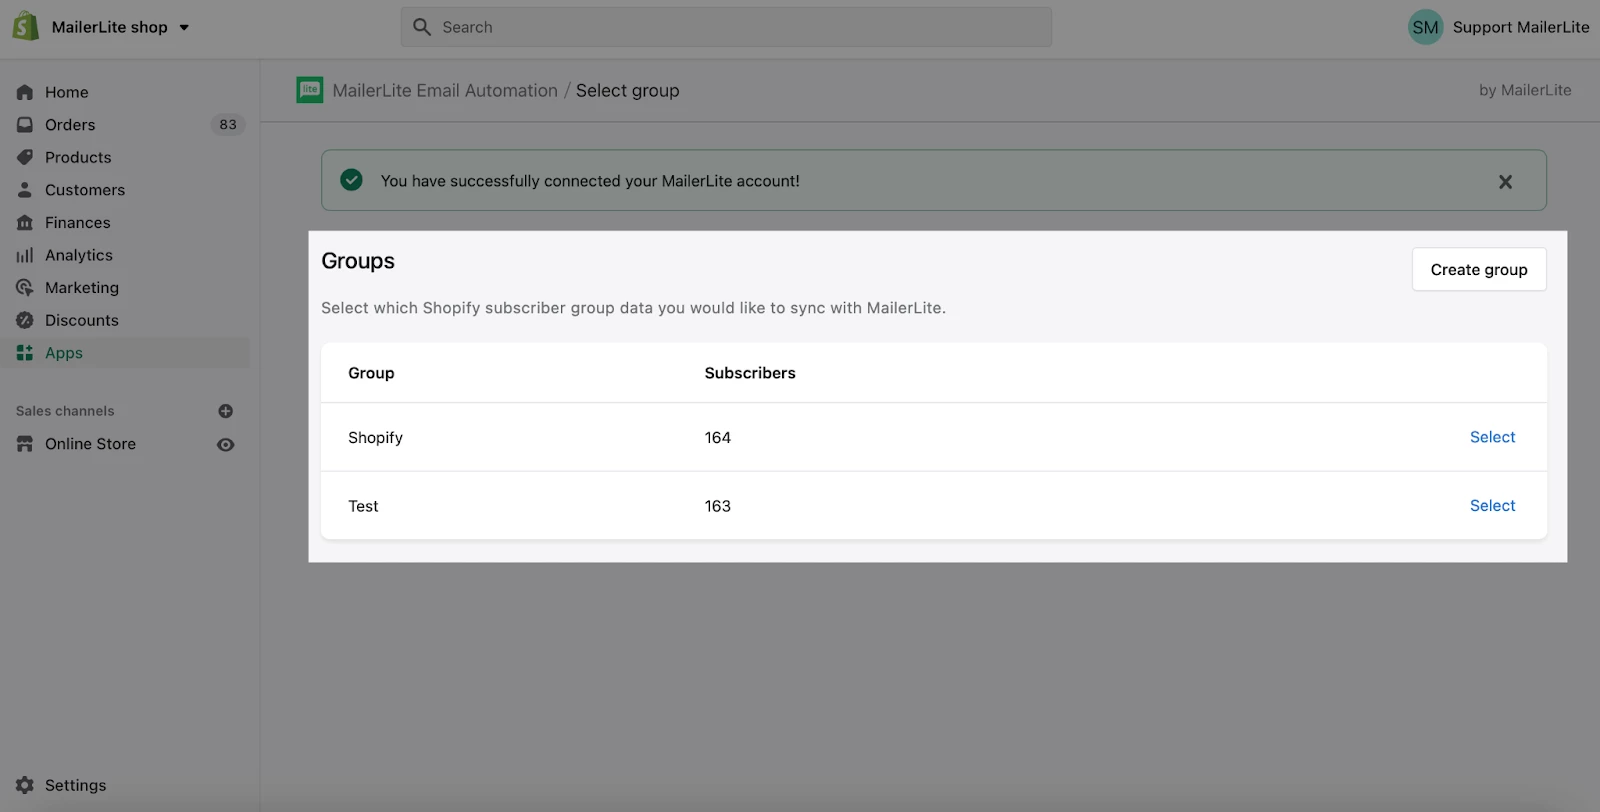The image size is (1600, 812).
Task: Open the SM user avatar
Action: (x=1425, y=27)
